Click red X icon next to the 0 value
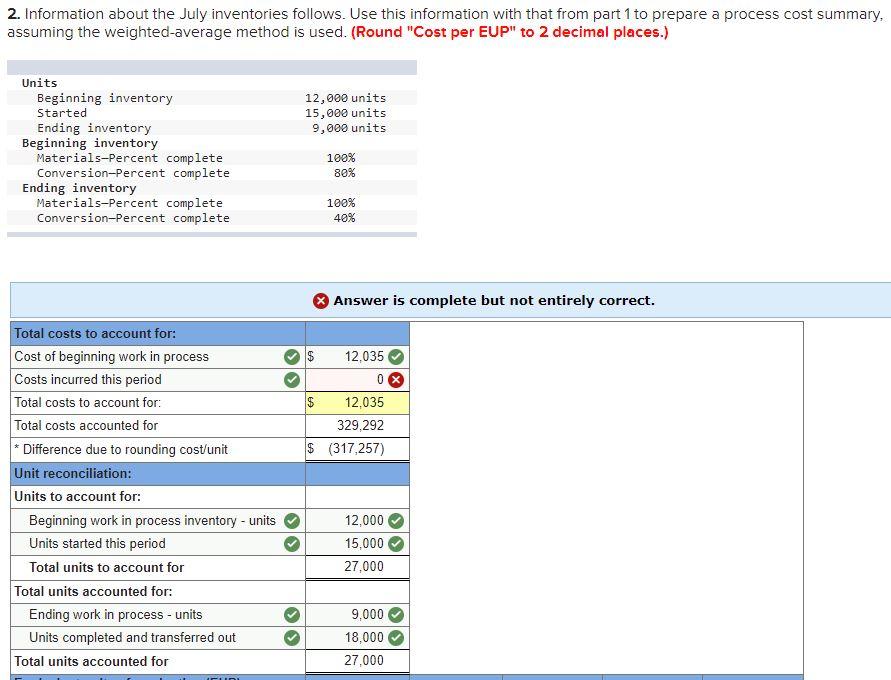 click(396, 379)
